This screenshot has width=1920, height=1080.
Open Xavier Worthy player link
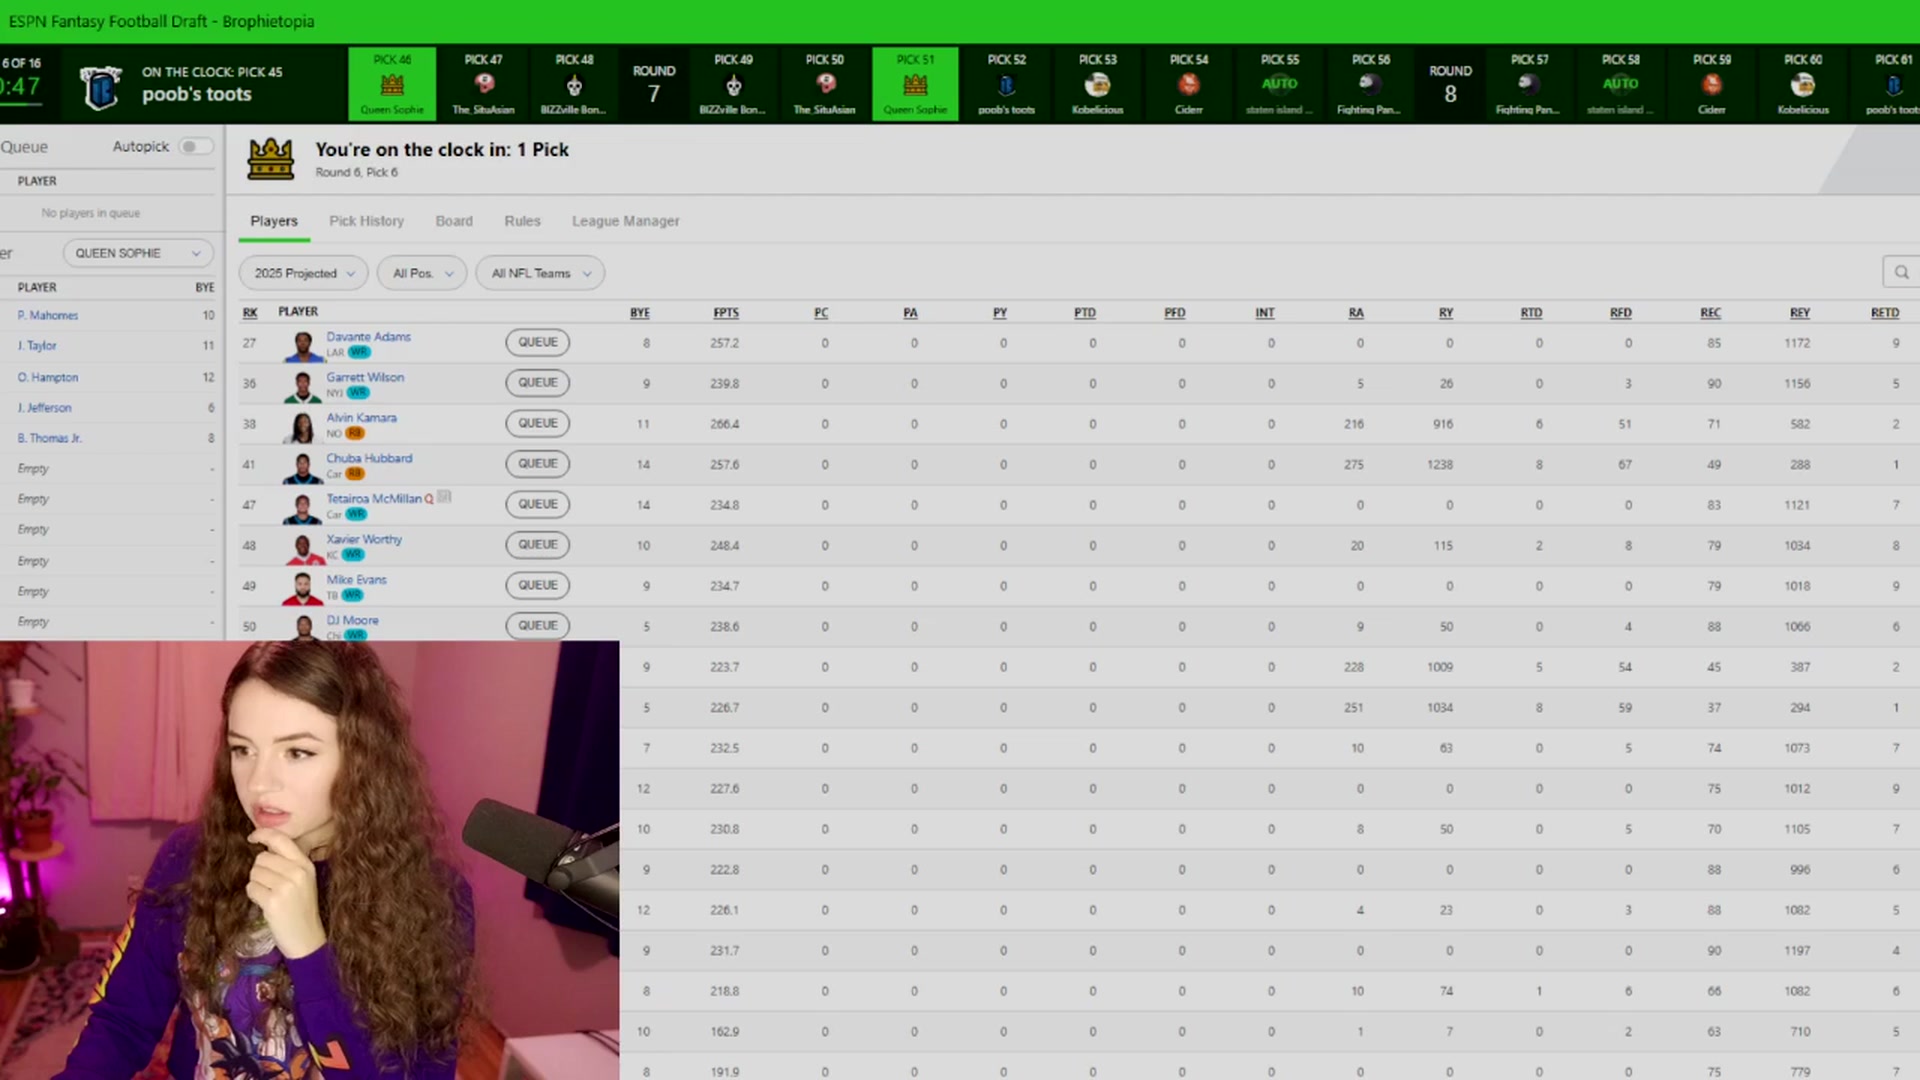(x=364, y=539)
